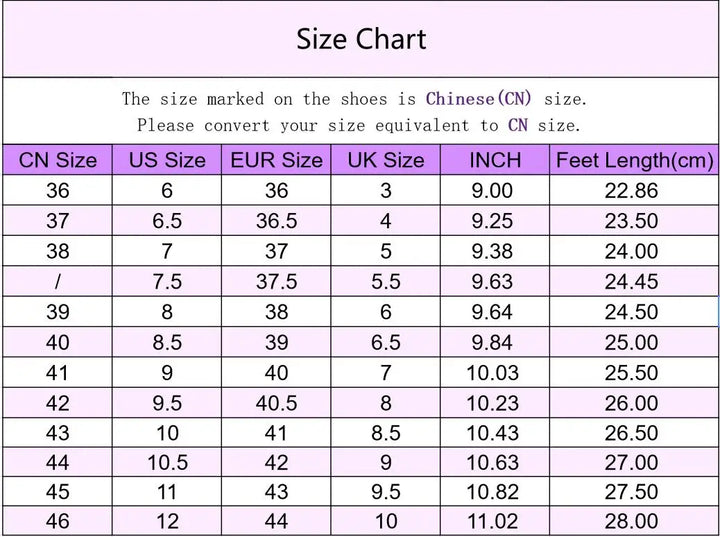
Task: Click the EUR Size column header
Action: (x=276, y=160)
